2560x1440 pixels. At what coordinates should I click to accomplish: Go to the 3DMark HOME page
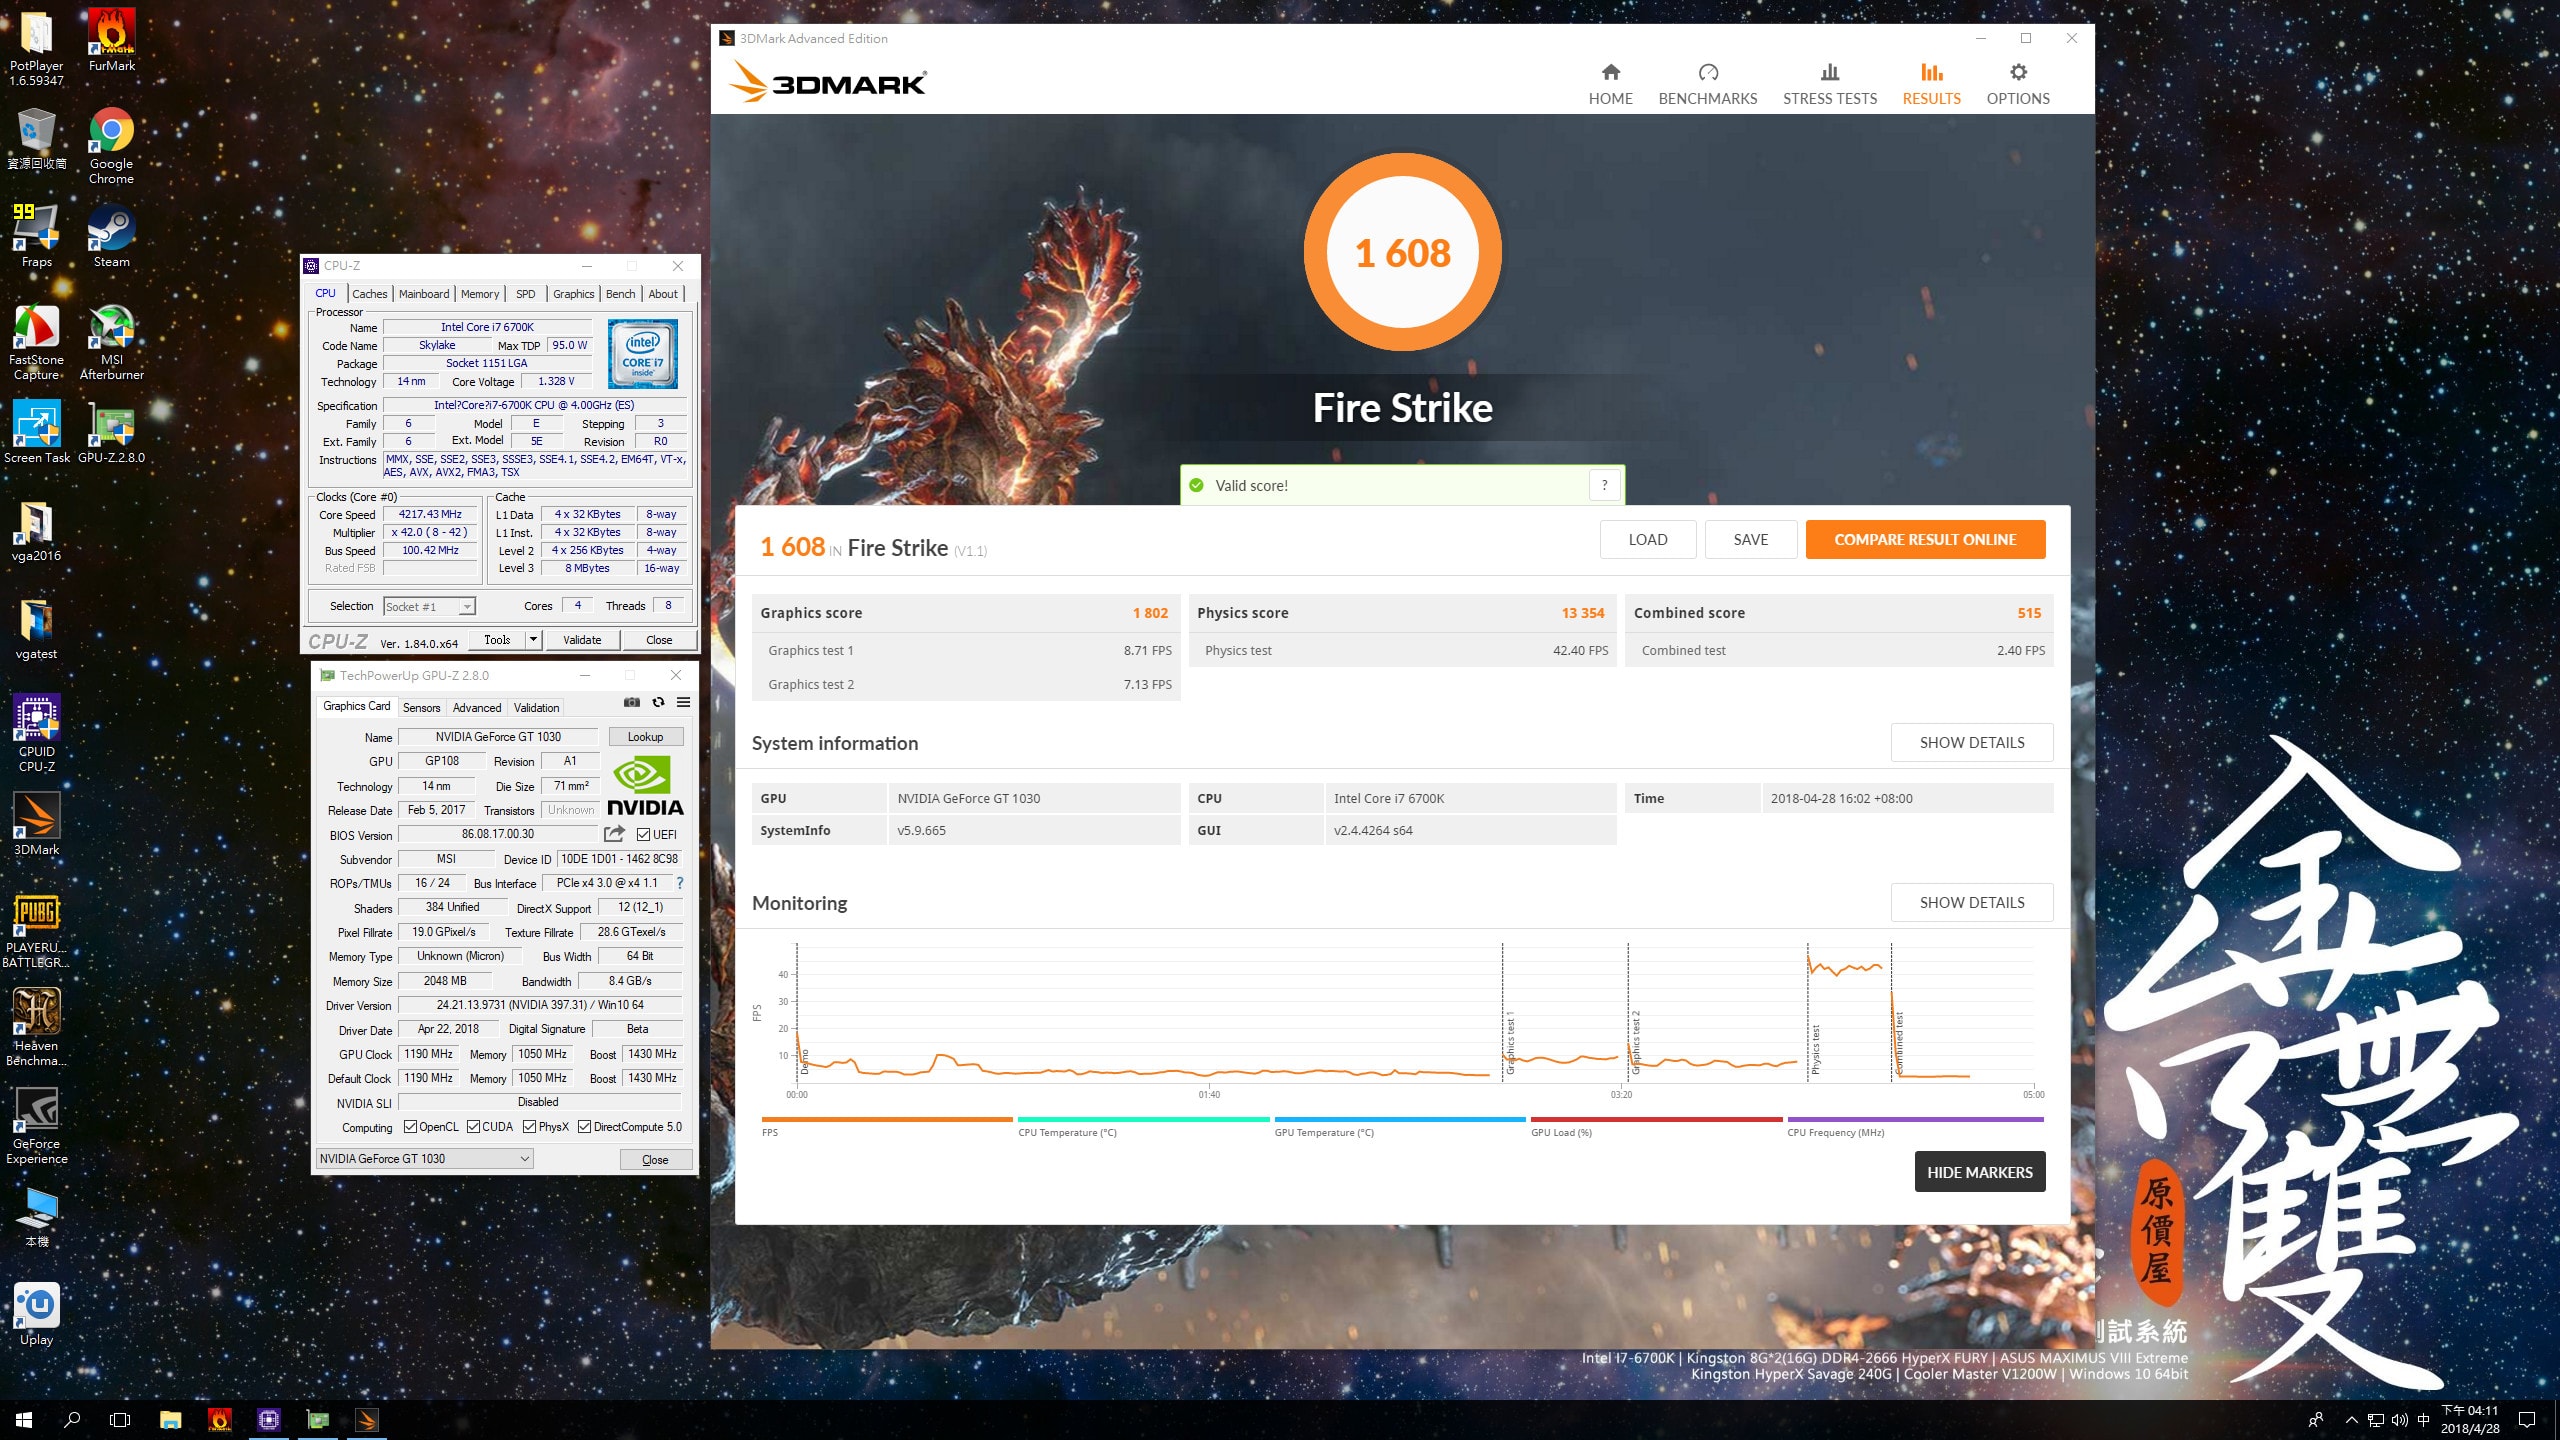[x=1610, y=84]
